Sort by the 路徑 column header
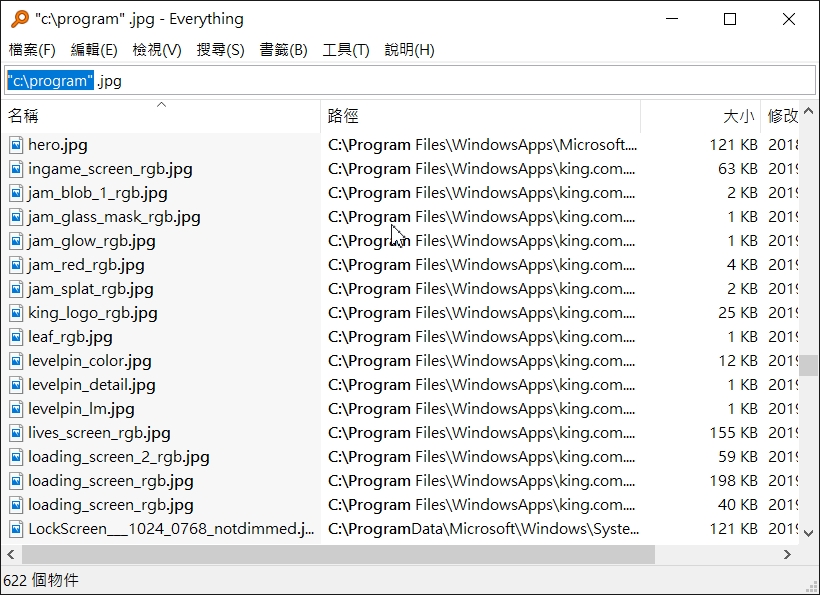Image resolution: width=820 pixels, height=595 pixels. [481, 116]
